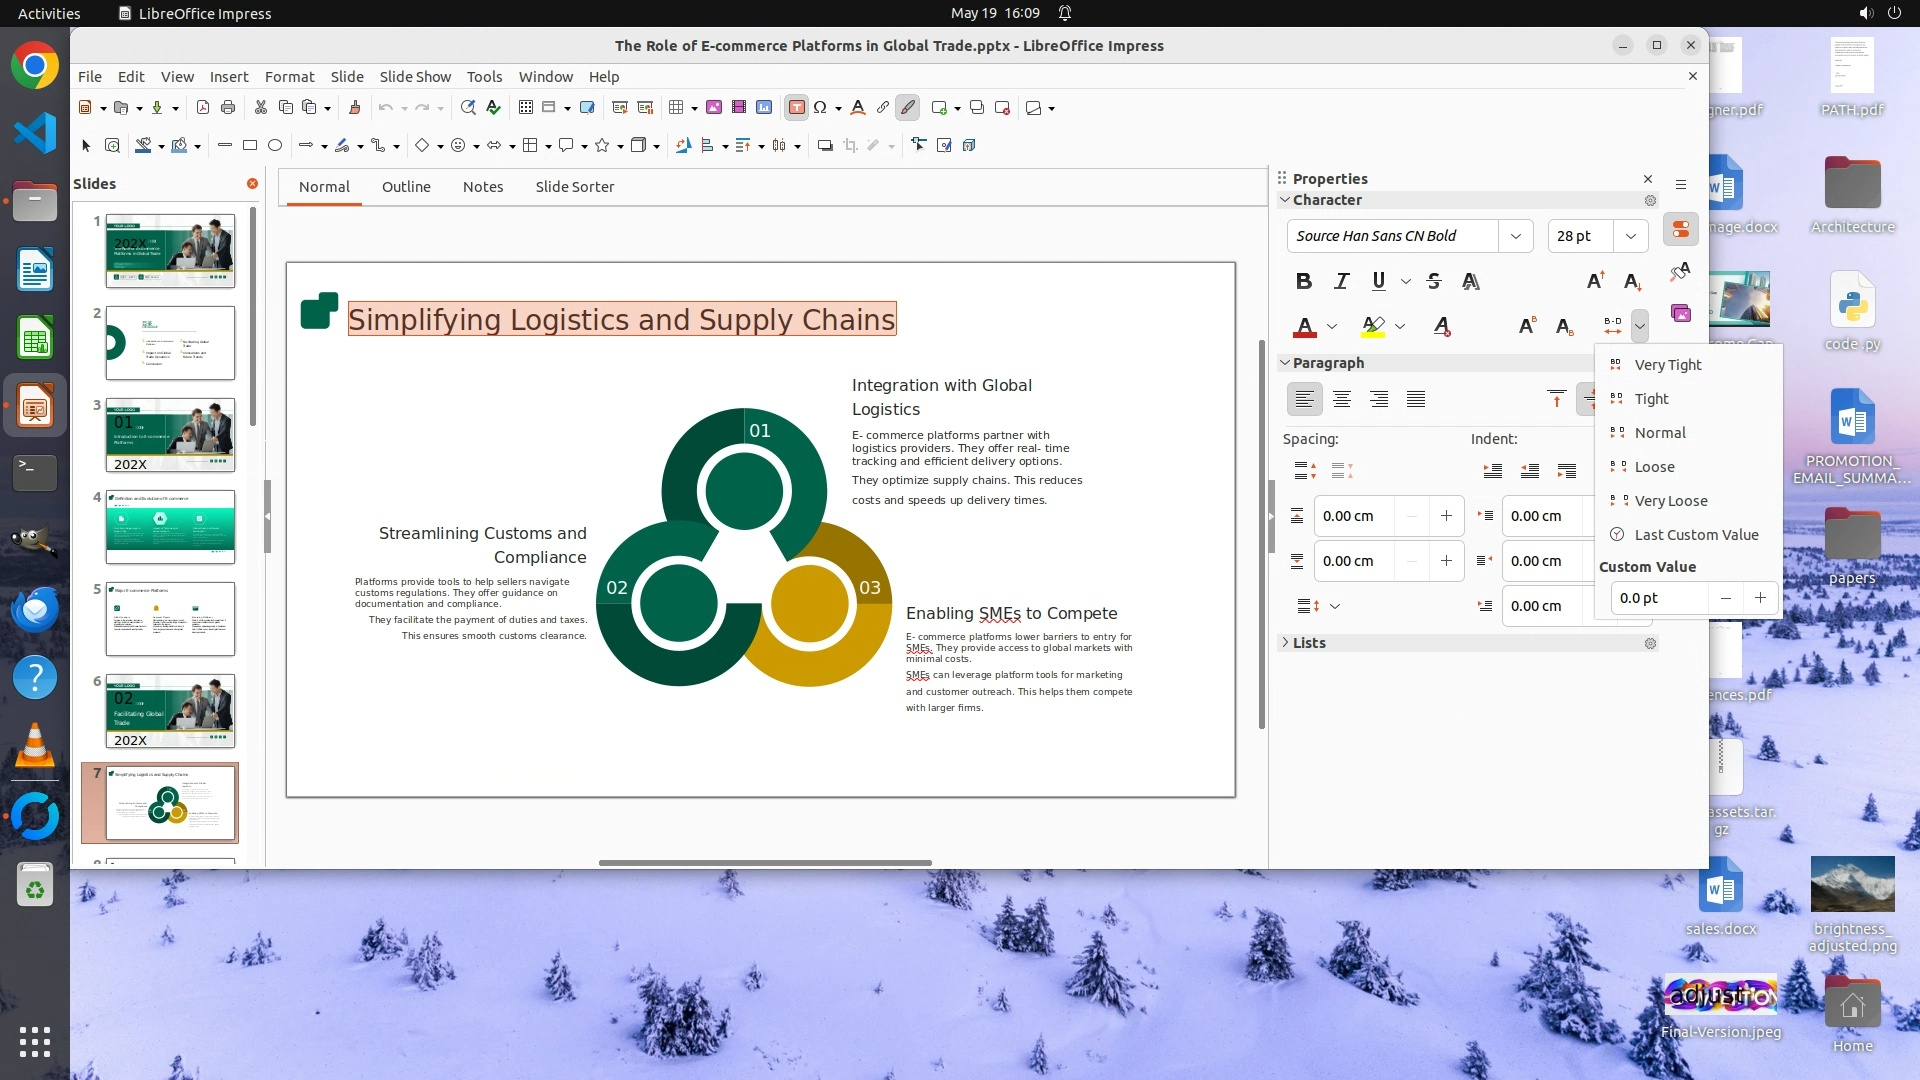Open the font size dropdown
The image size is (1920, 1080).
coord(1630,236)
